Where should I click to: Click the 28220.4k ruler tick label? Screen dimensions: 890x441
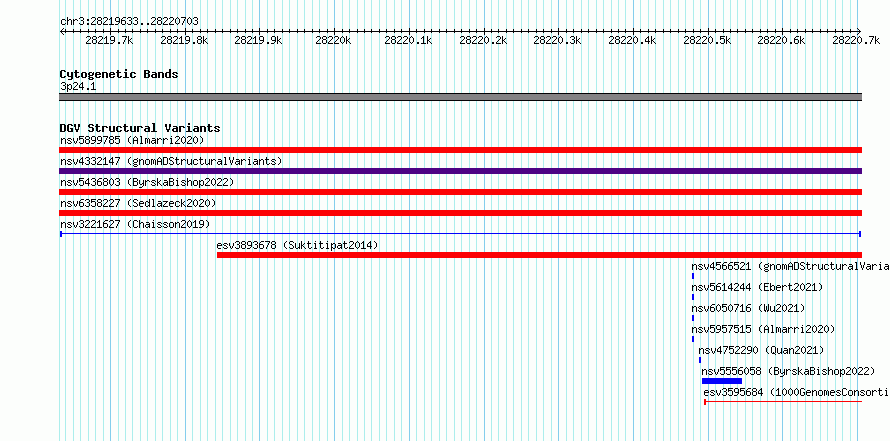pos(632,40)
